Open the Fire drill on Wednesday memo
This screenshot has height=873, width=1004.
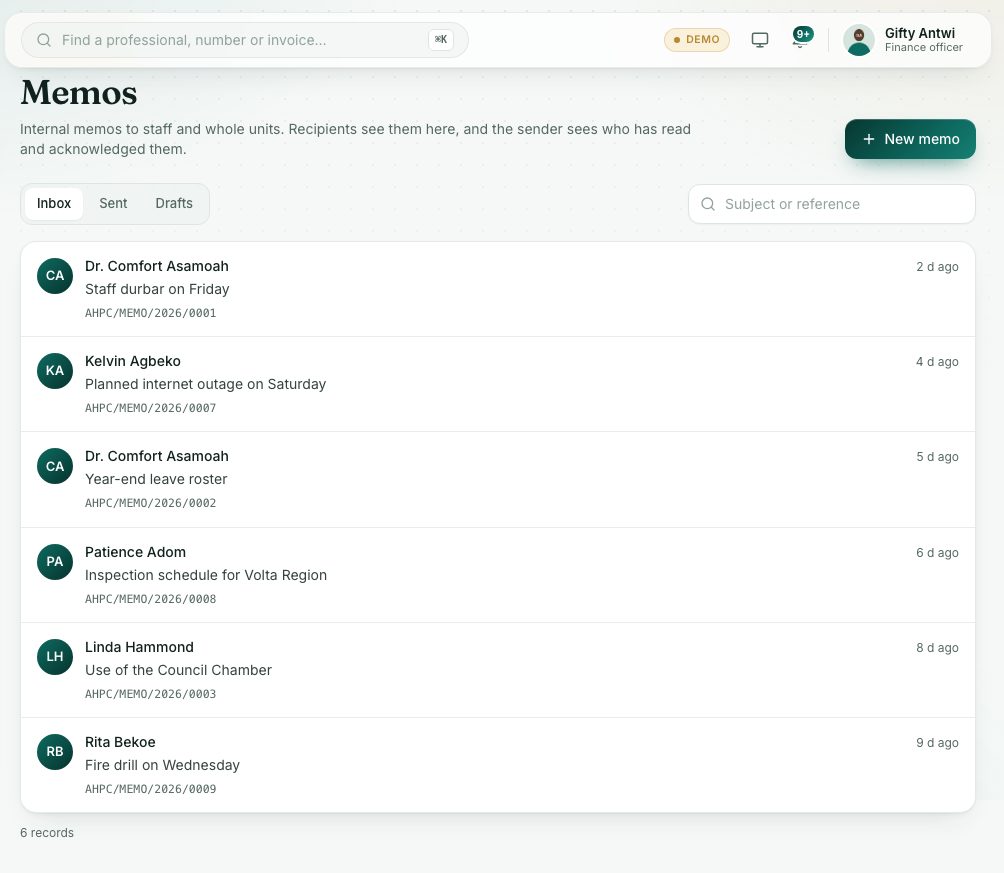pos(498,765)
